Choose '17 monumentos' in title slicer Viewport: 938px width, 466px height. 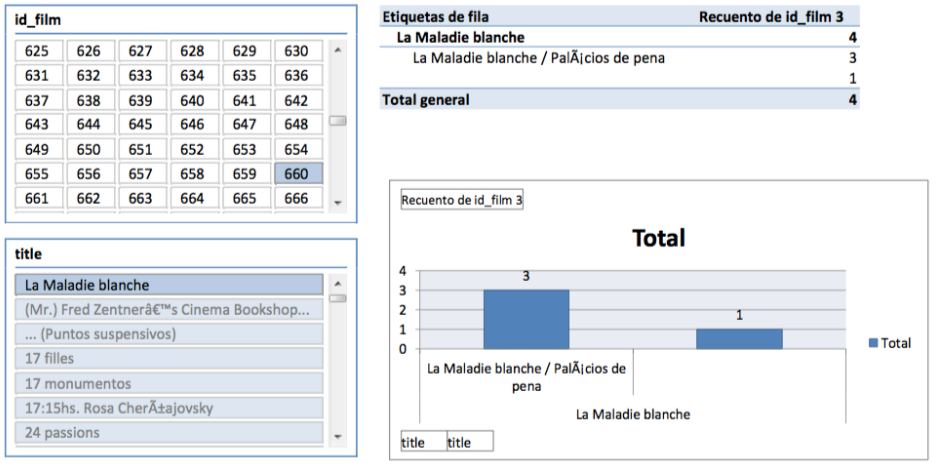pyautogui.click(x=169, y=383)
